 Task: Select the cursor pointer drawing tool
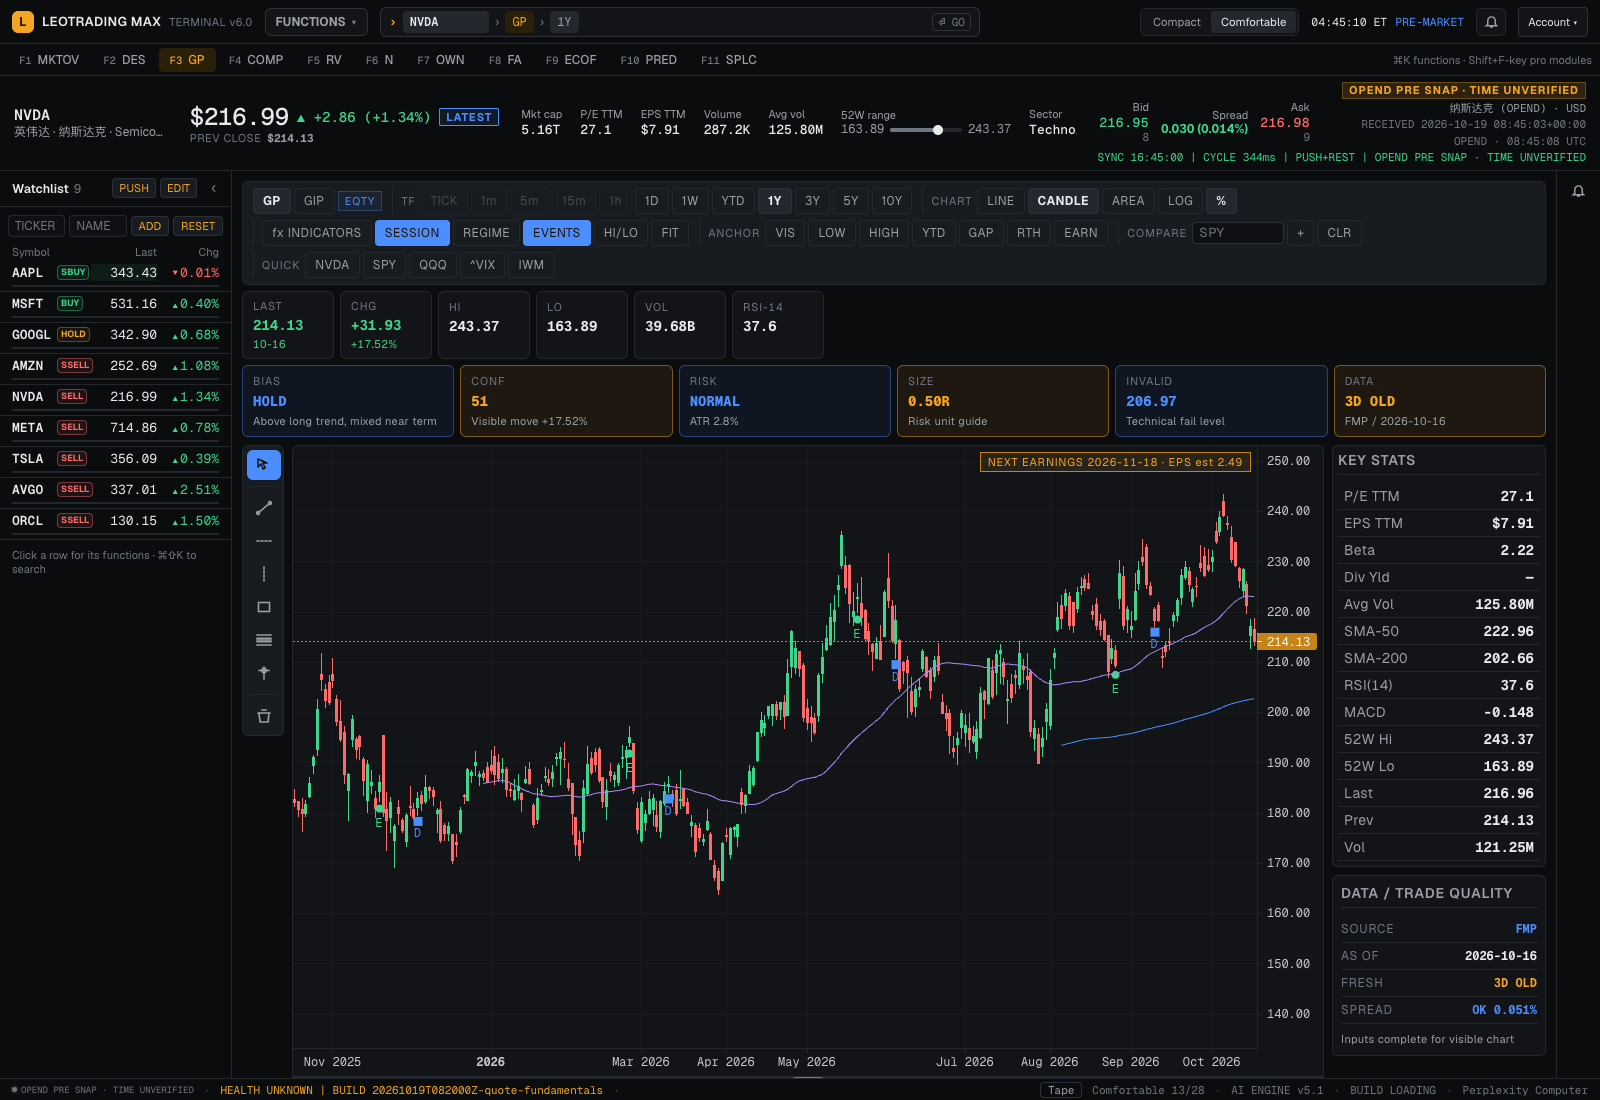point(264,465)
